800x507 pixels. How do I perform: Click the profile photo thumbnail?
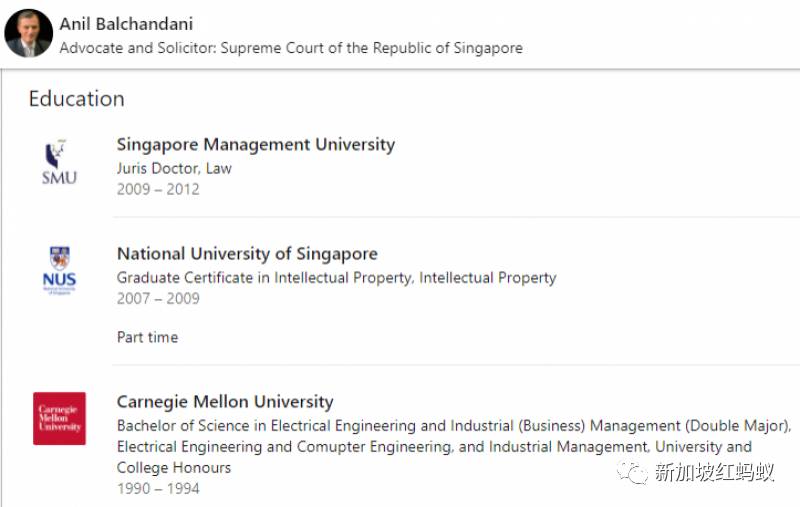tap(28, 34)
